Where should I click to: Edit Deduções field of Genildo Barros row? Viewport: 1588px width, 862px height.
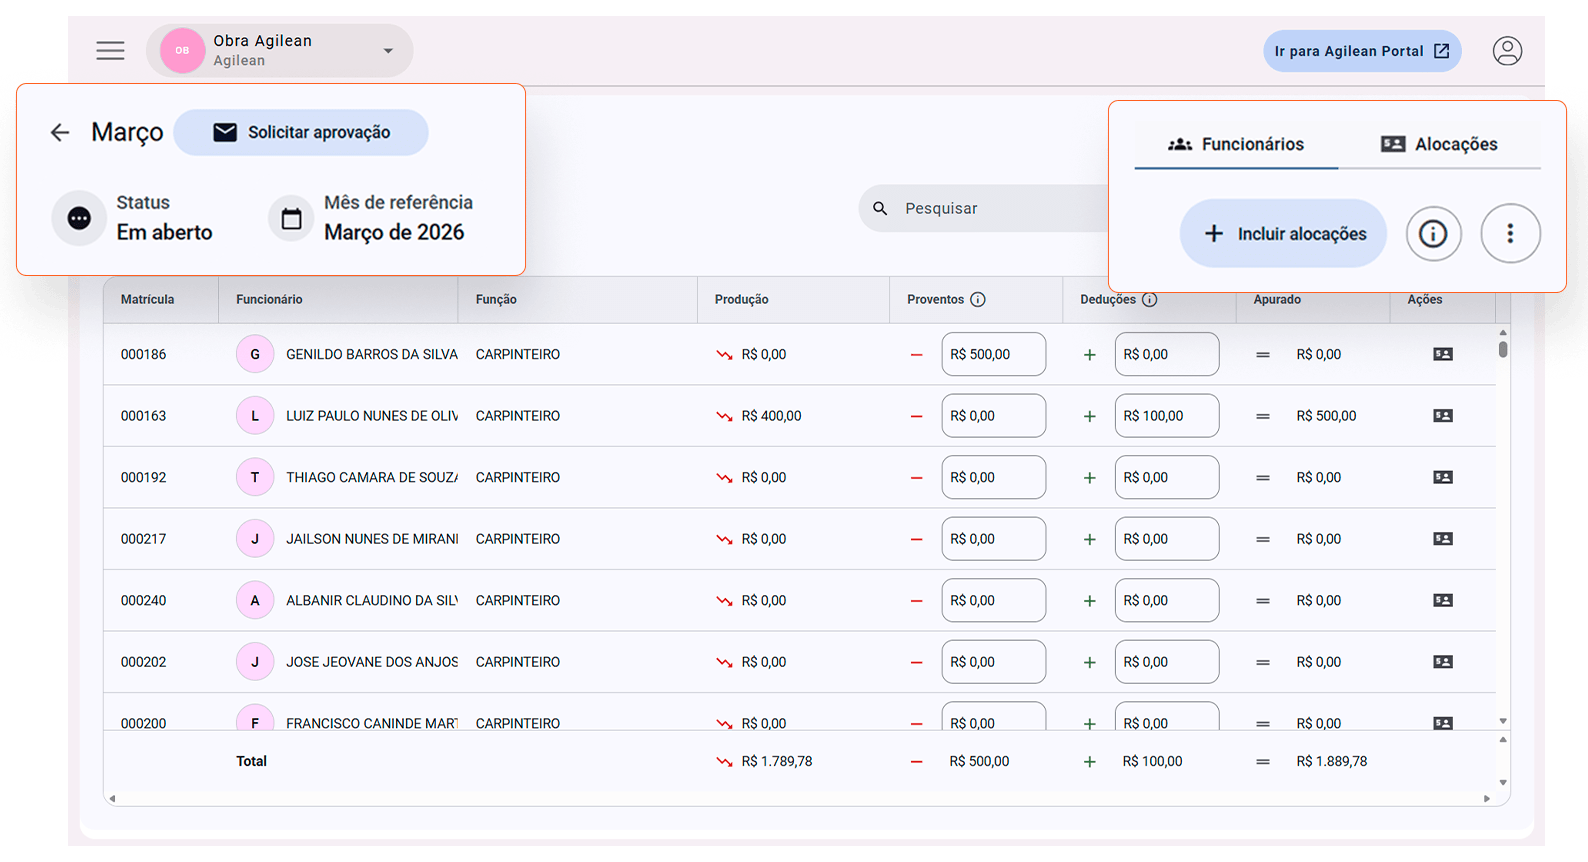coord(1166,354)
